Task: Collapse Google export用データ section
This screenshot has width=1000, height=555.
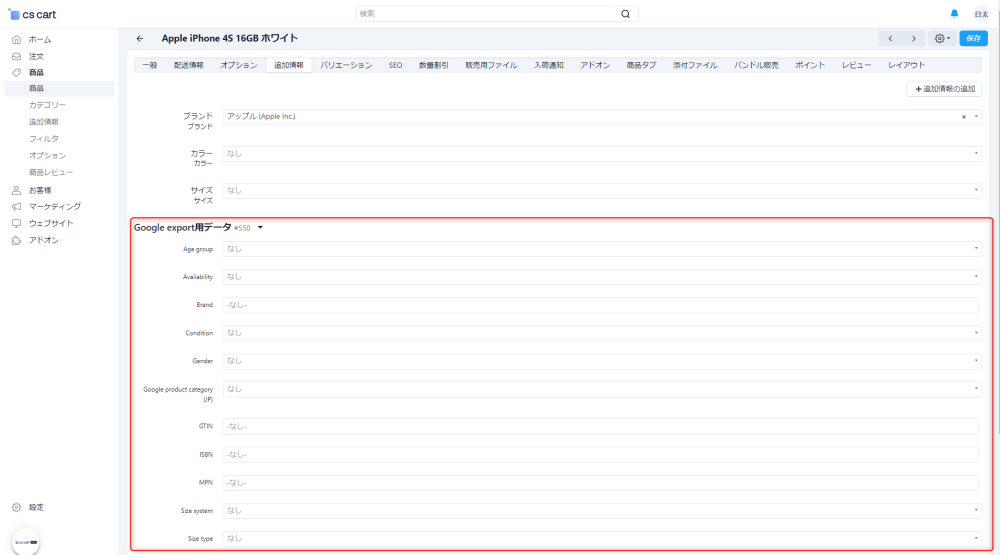Action: (260, 228)
